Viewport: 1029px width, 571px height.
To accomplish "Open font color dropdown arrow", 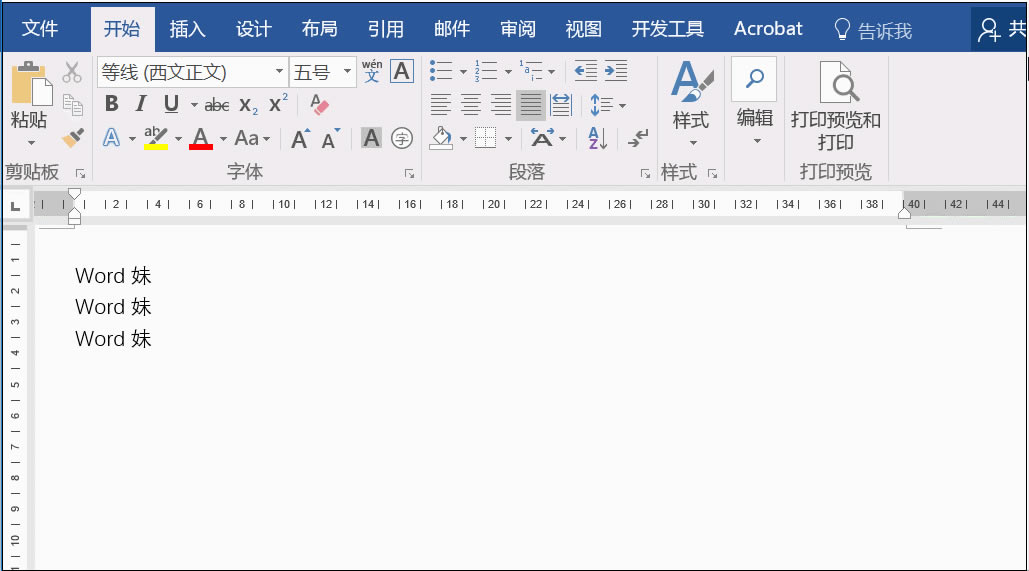I will pos(223,138).
